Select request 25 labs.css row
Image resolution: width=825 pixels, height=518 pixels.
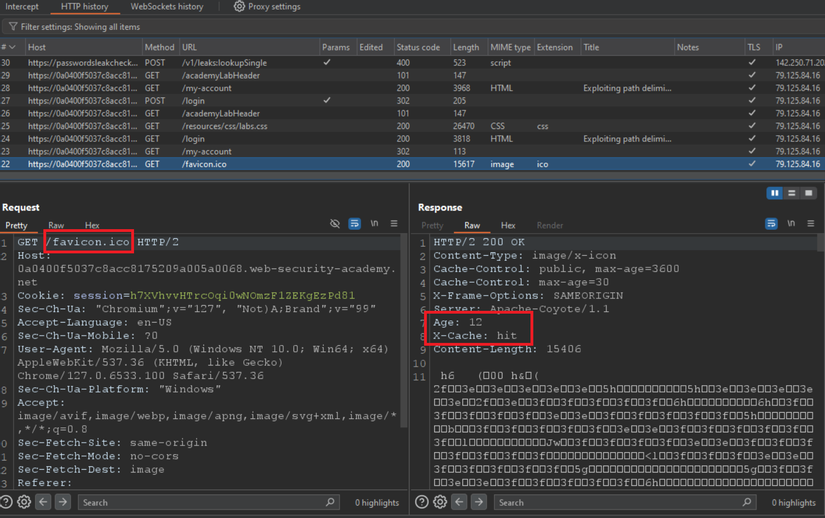pyautogui.click(x=412, y=126)
